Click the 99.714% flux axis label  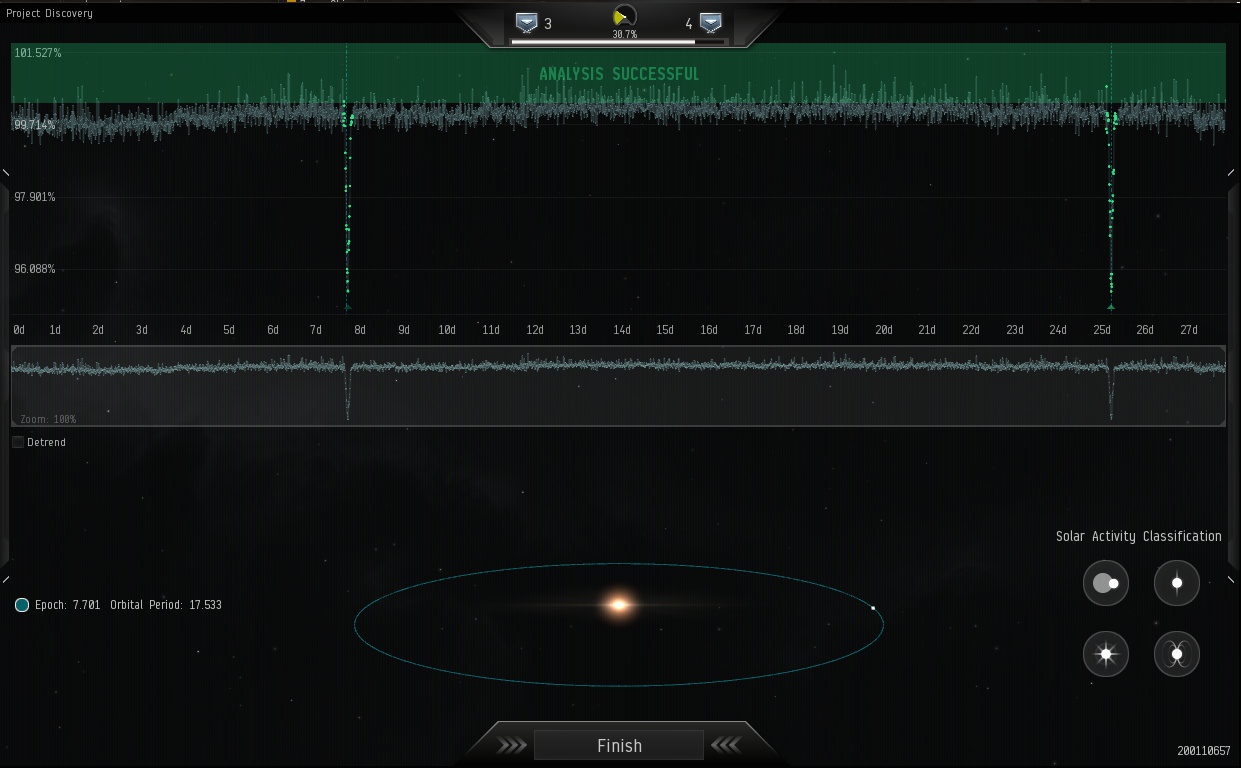(35, 125)
